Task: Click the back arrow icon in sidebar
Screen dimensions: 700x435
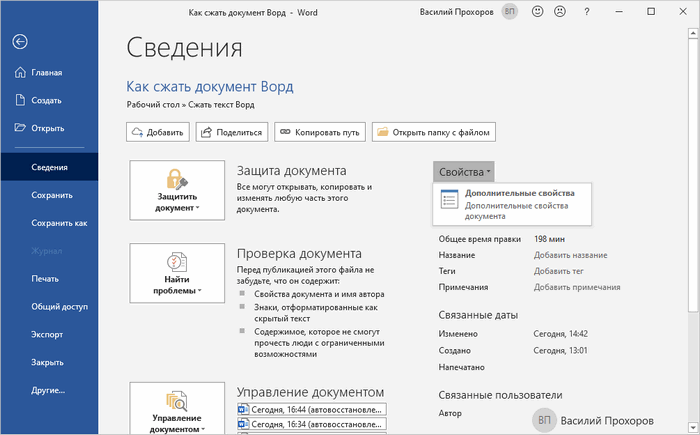Action: click(20, 42)
